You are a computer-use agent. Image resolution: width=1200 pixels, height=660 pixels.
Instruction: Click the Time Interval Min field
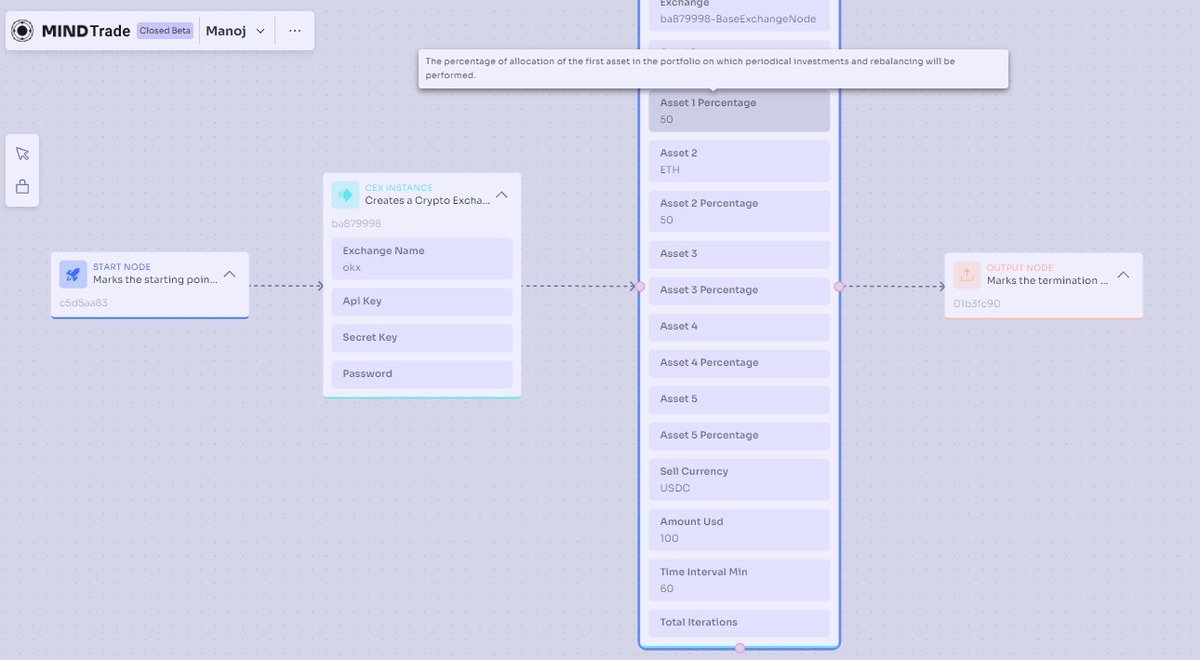[739, 580]
